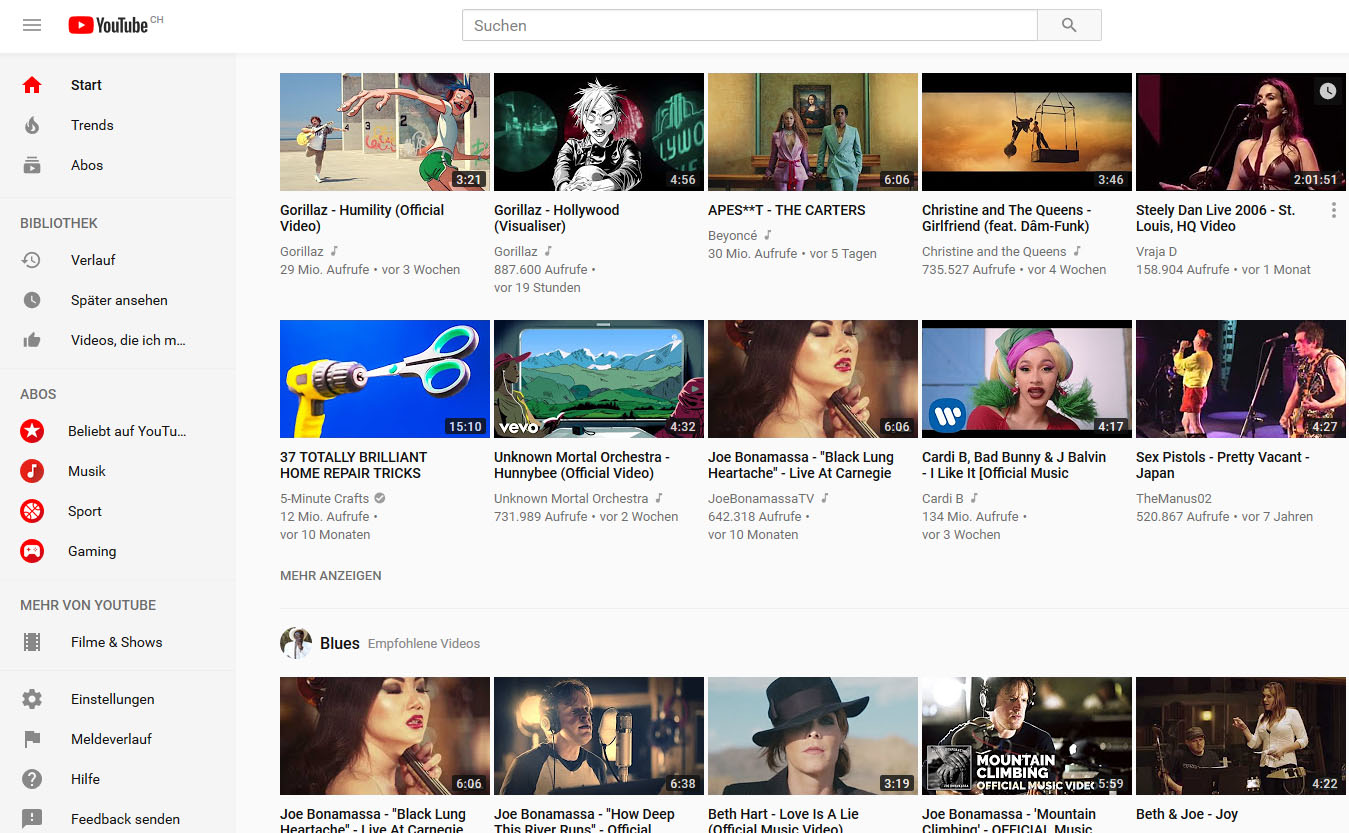The image size is (1349, 833).
Task: Click JoeBonamassaTV channel name
Action: pyautogui.click(x=761, y=499)
